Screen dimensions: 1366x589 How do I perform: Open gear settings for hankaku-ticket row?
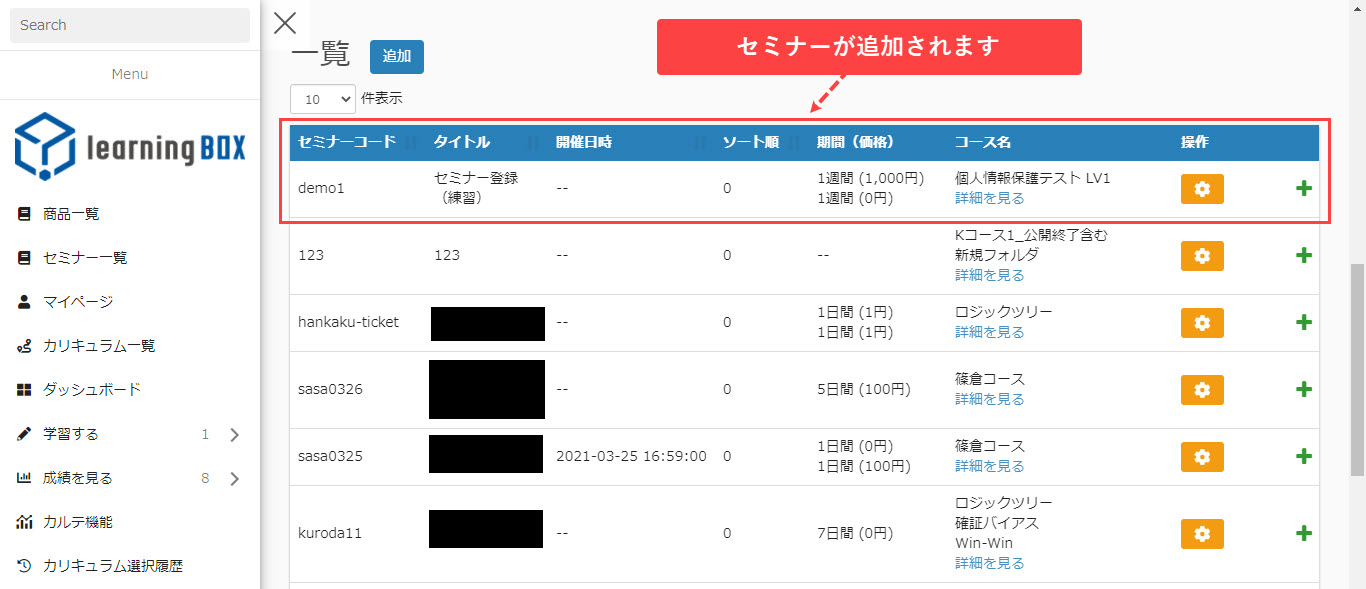[x=1202, y=323]
